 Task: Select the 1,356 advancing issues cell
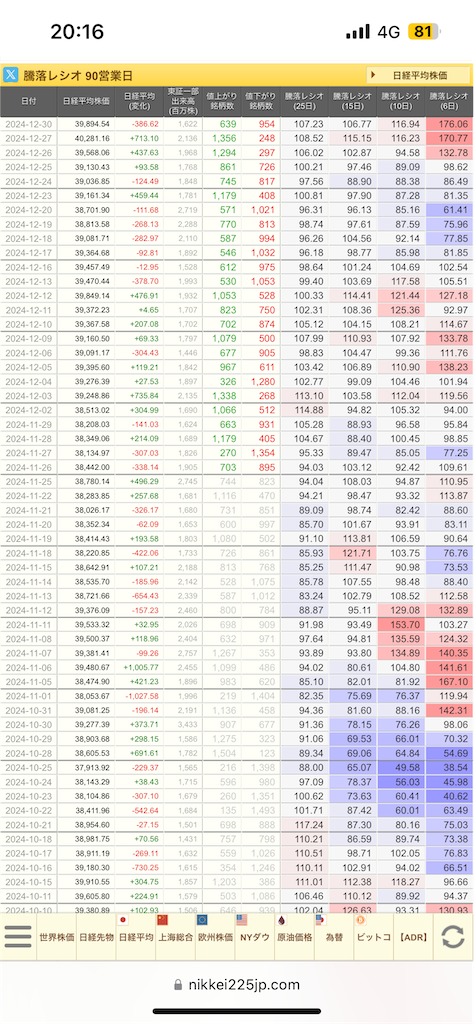(x=222, y=138)
